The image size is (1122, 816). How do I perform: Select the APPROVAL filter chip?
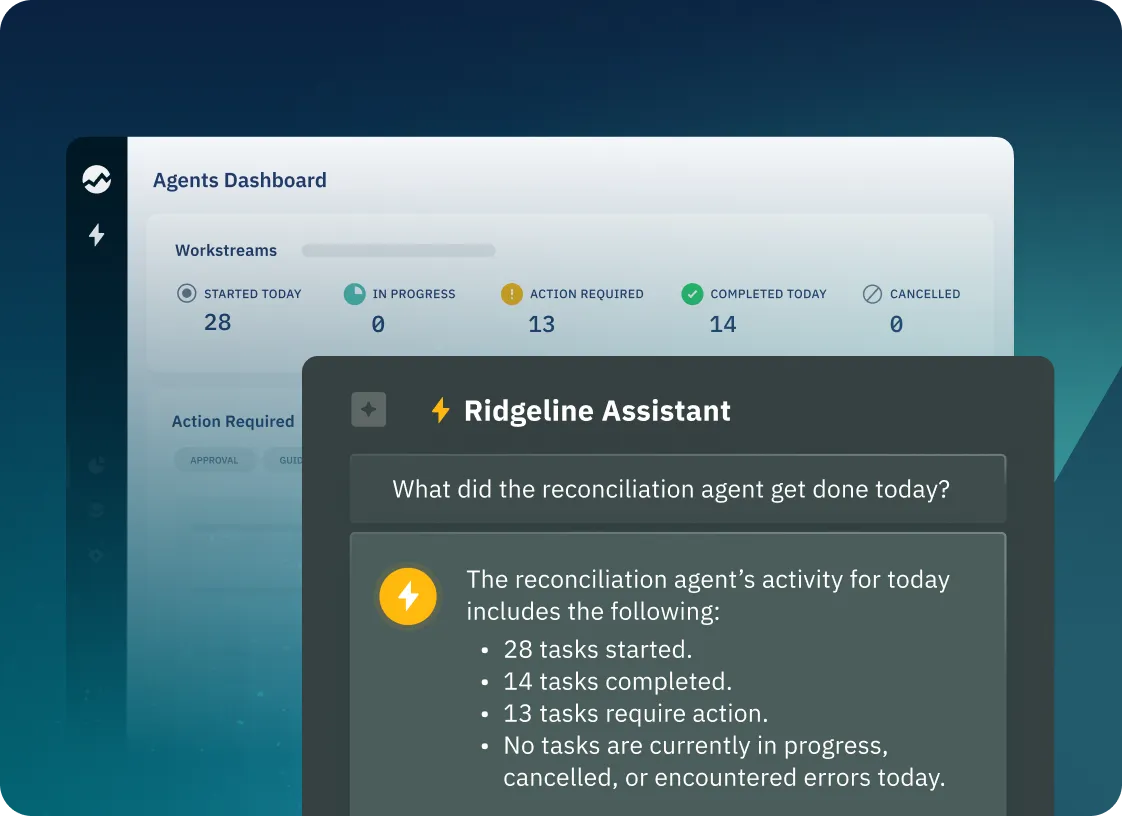coord(214,460)
